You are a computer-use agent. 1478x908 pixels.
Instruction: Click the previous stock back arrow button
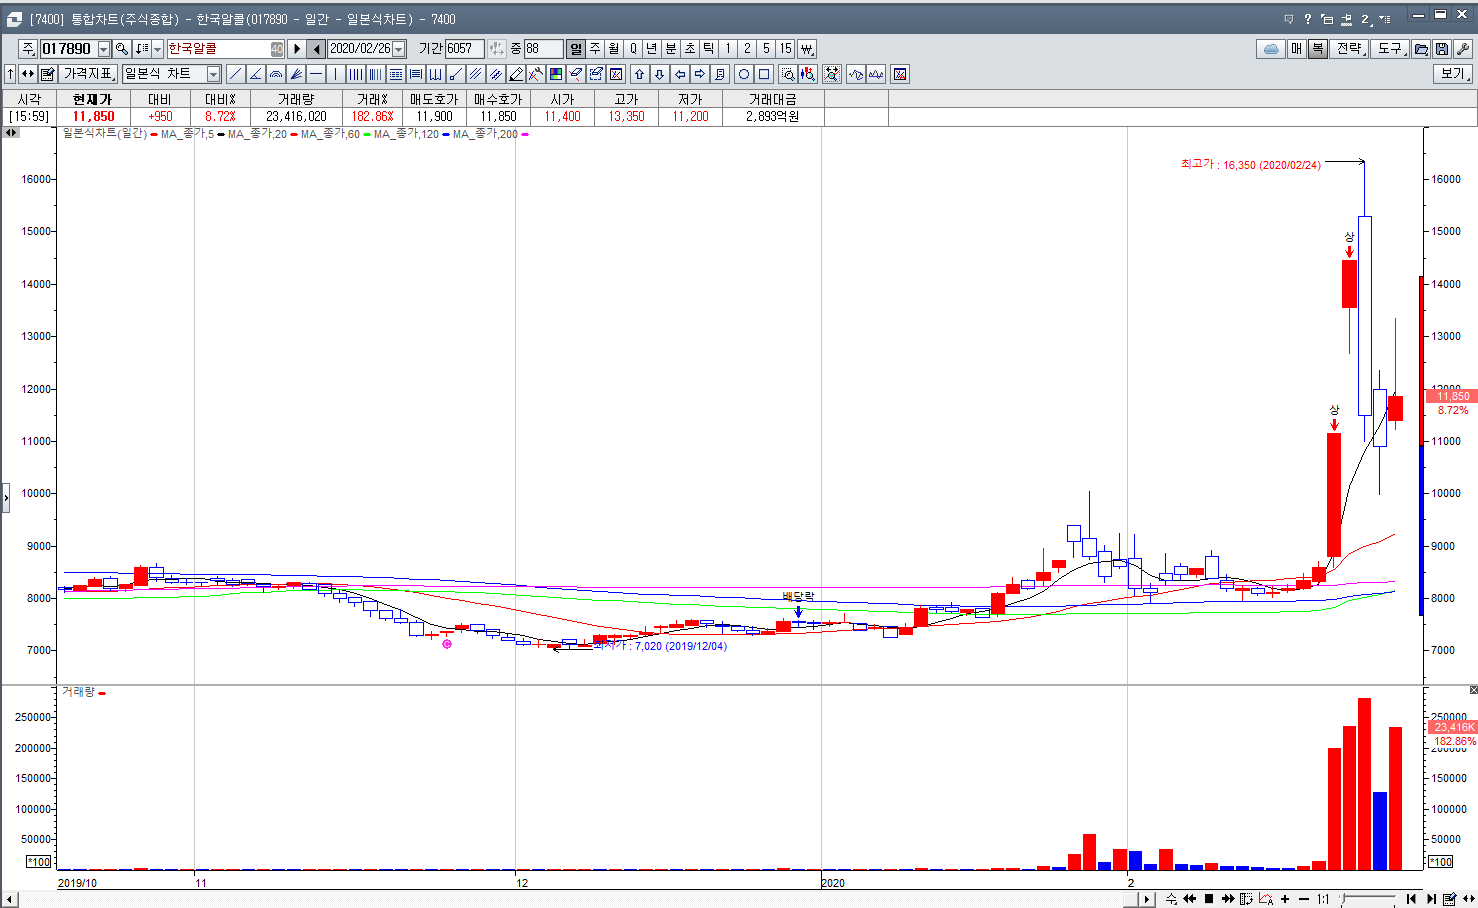coord(317,48)
